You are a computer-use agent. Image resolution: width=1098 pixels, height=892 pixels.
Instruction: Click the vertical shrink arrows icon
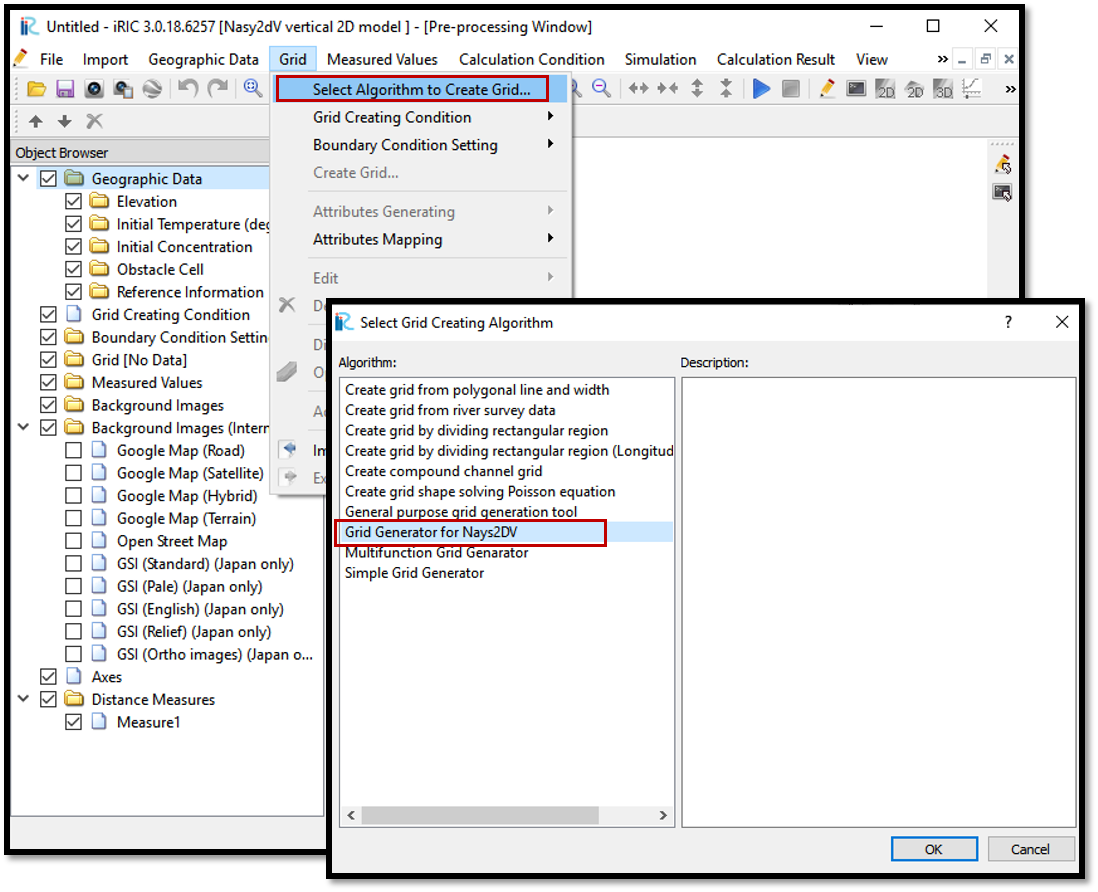point(726,88)
